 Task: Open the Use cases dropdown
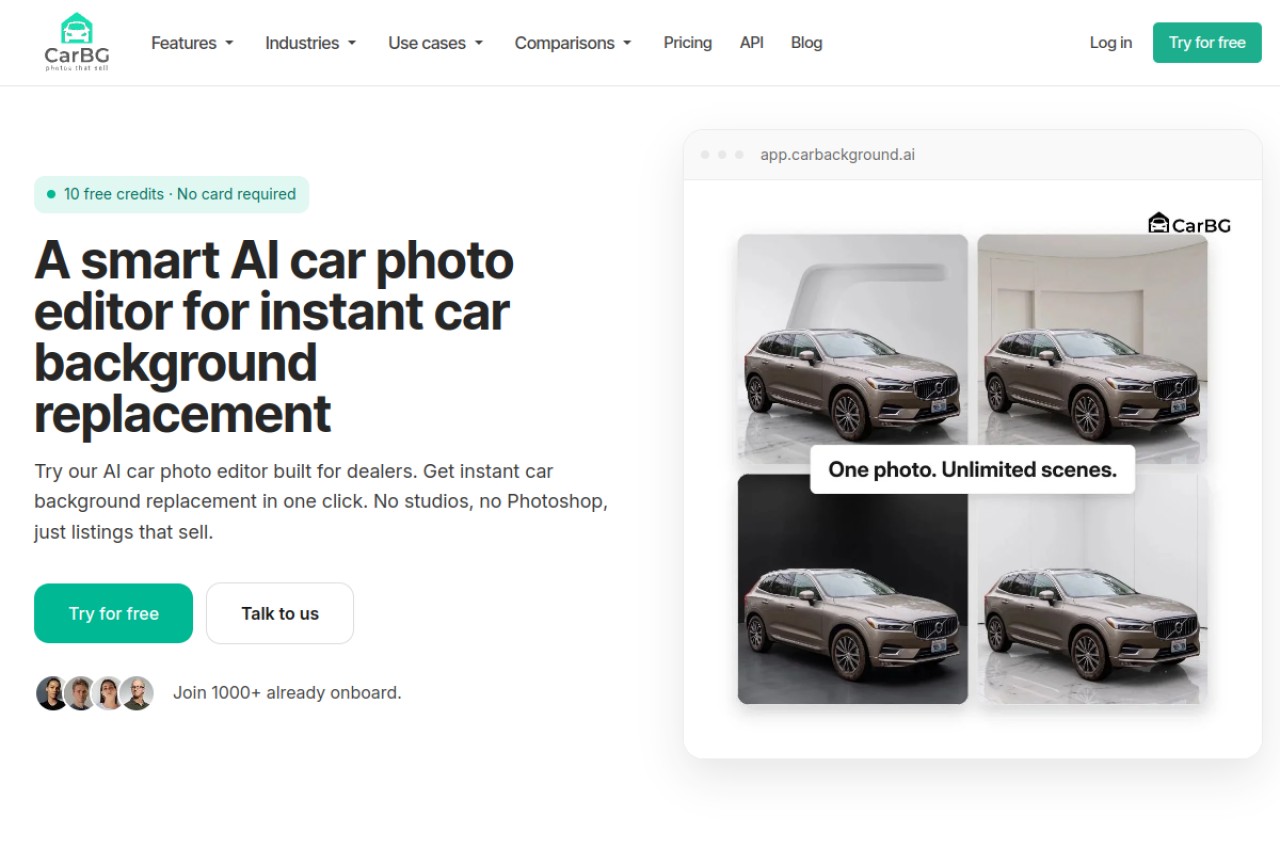[x=436, y=43]
